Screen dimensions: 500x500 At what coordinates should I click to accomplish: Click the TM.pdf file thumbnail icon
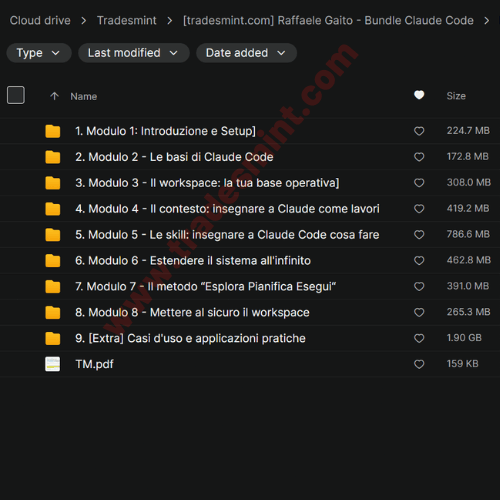pyautogui.click(x=53, y=364)
